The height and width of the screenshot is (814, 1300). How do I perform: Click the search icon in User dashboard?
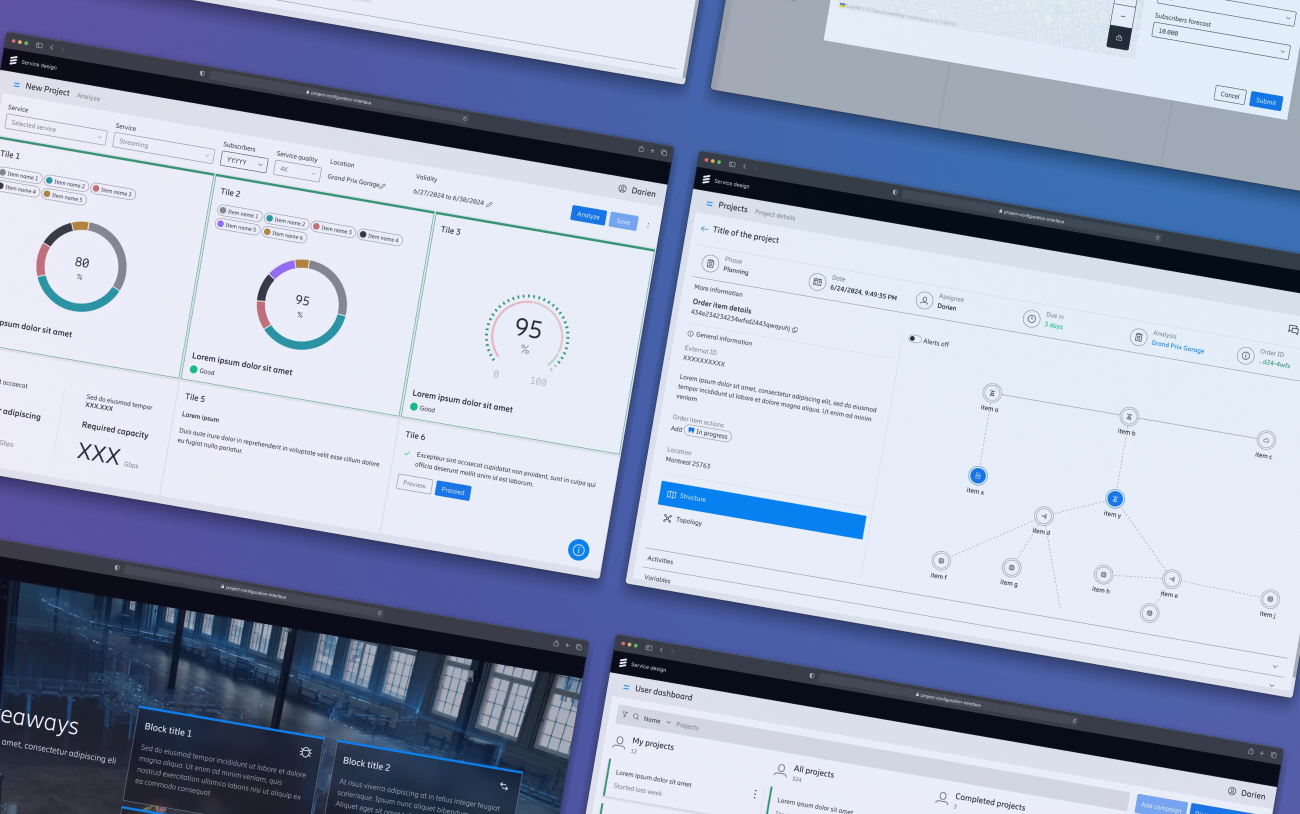tap(636, 718)
